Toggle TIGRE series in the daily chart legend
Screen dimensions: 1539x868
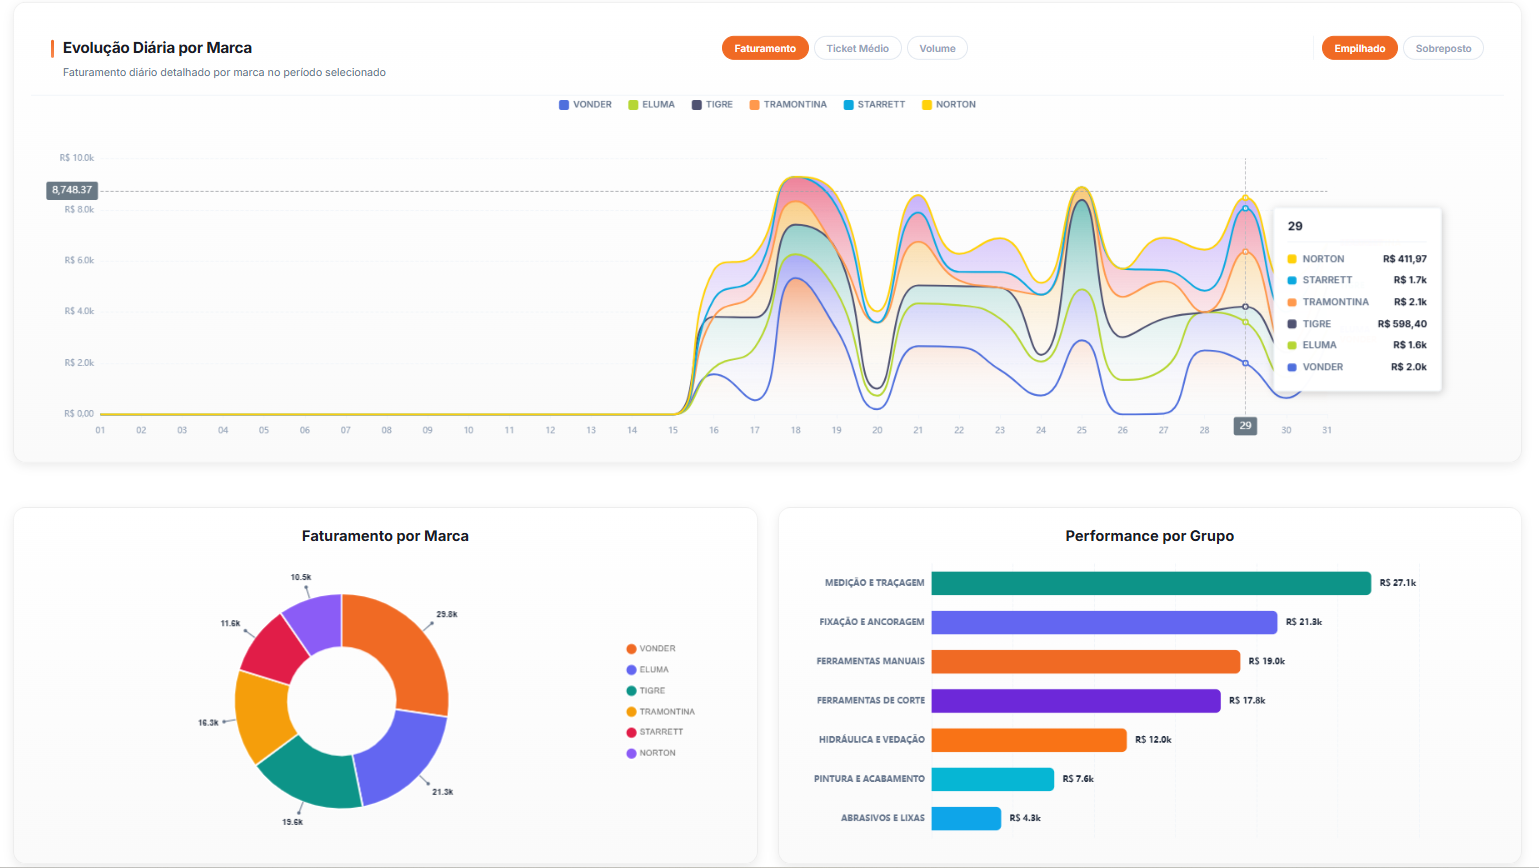[x=712, y=104]
